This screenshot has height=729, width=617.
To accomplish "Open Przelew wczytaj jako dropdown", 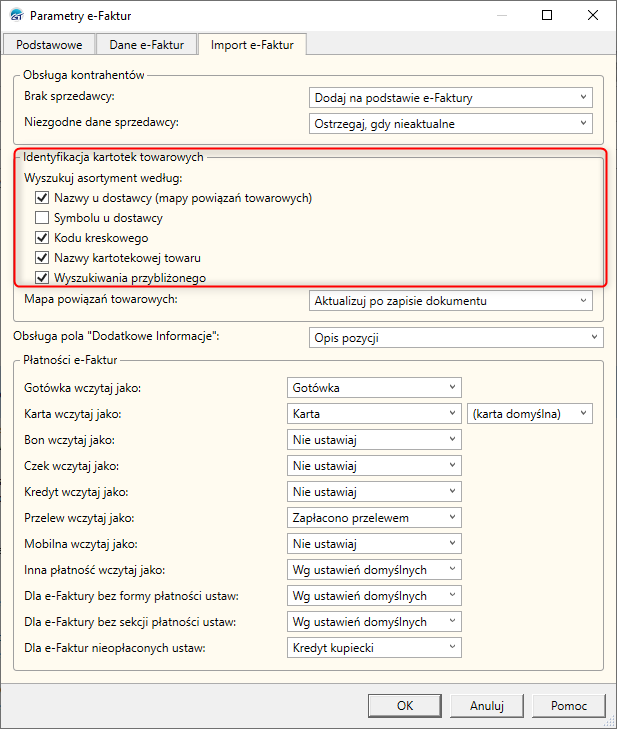I will (374, 518).
